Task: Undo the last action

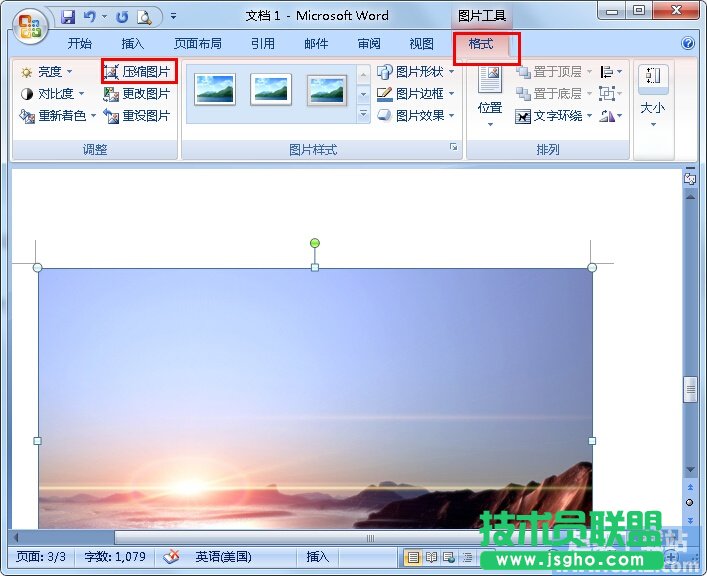Action: click(90, 17)
